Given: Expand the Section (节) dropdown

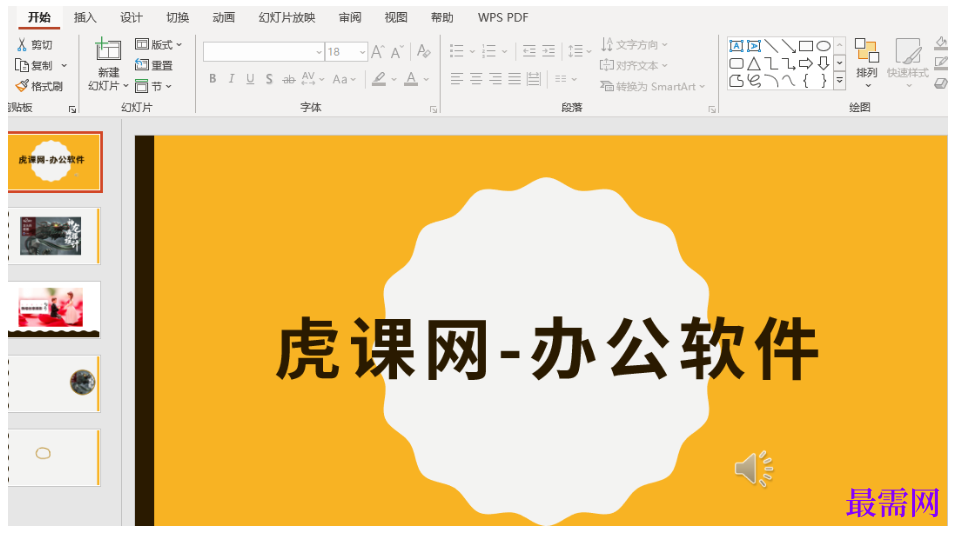Looking at the screenshot, I should click(x=169, y=86).
